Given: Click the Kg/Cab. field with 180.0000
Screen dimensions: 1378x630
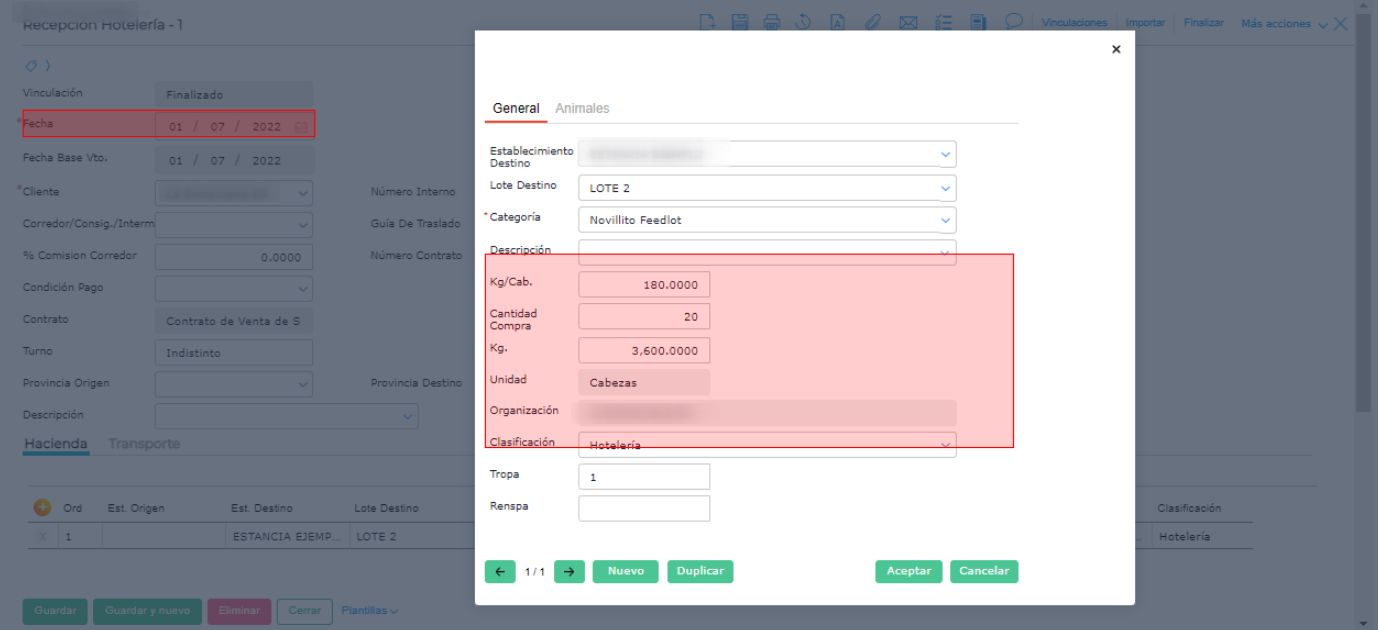Looking at the screenshot, I should click(644, 285).
